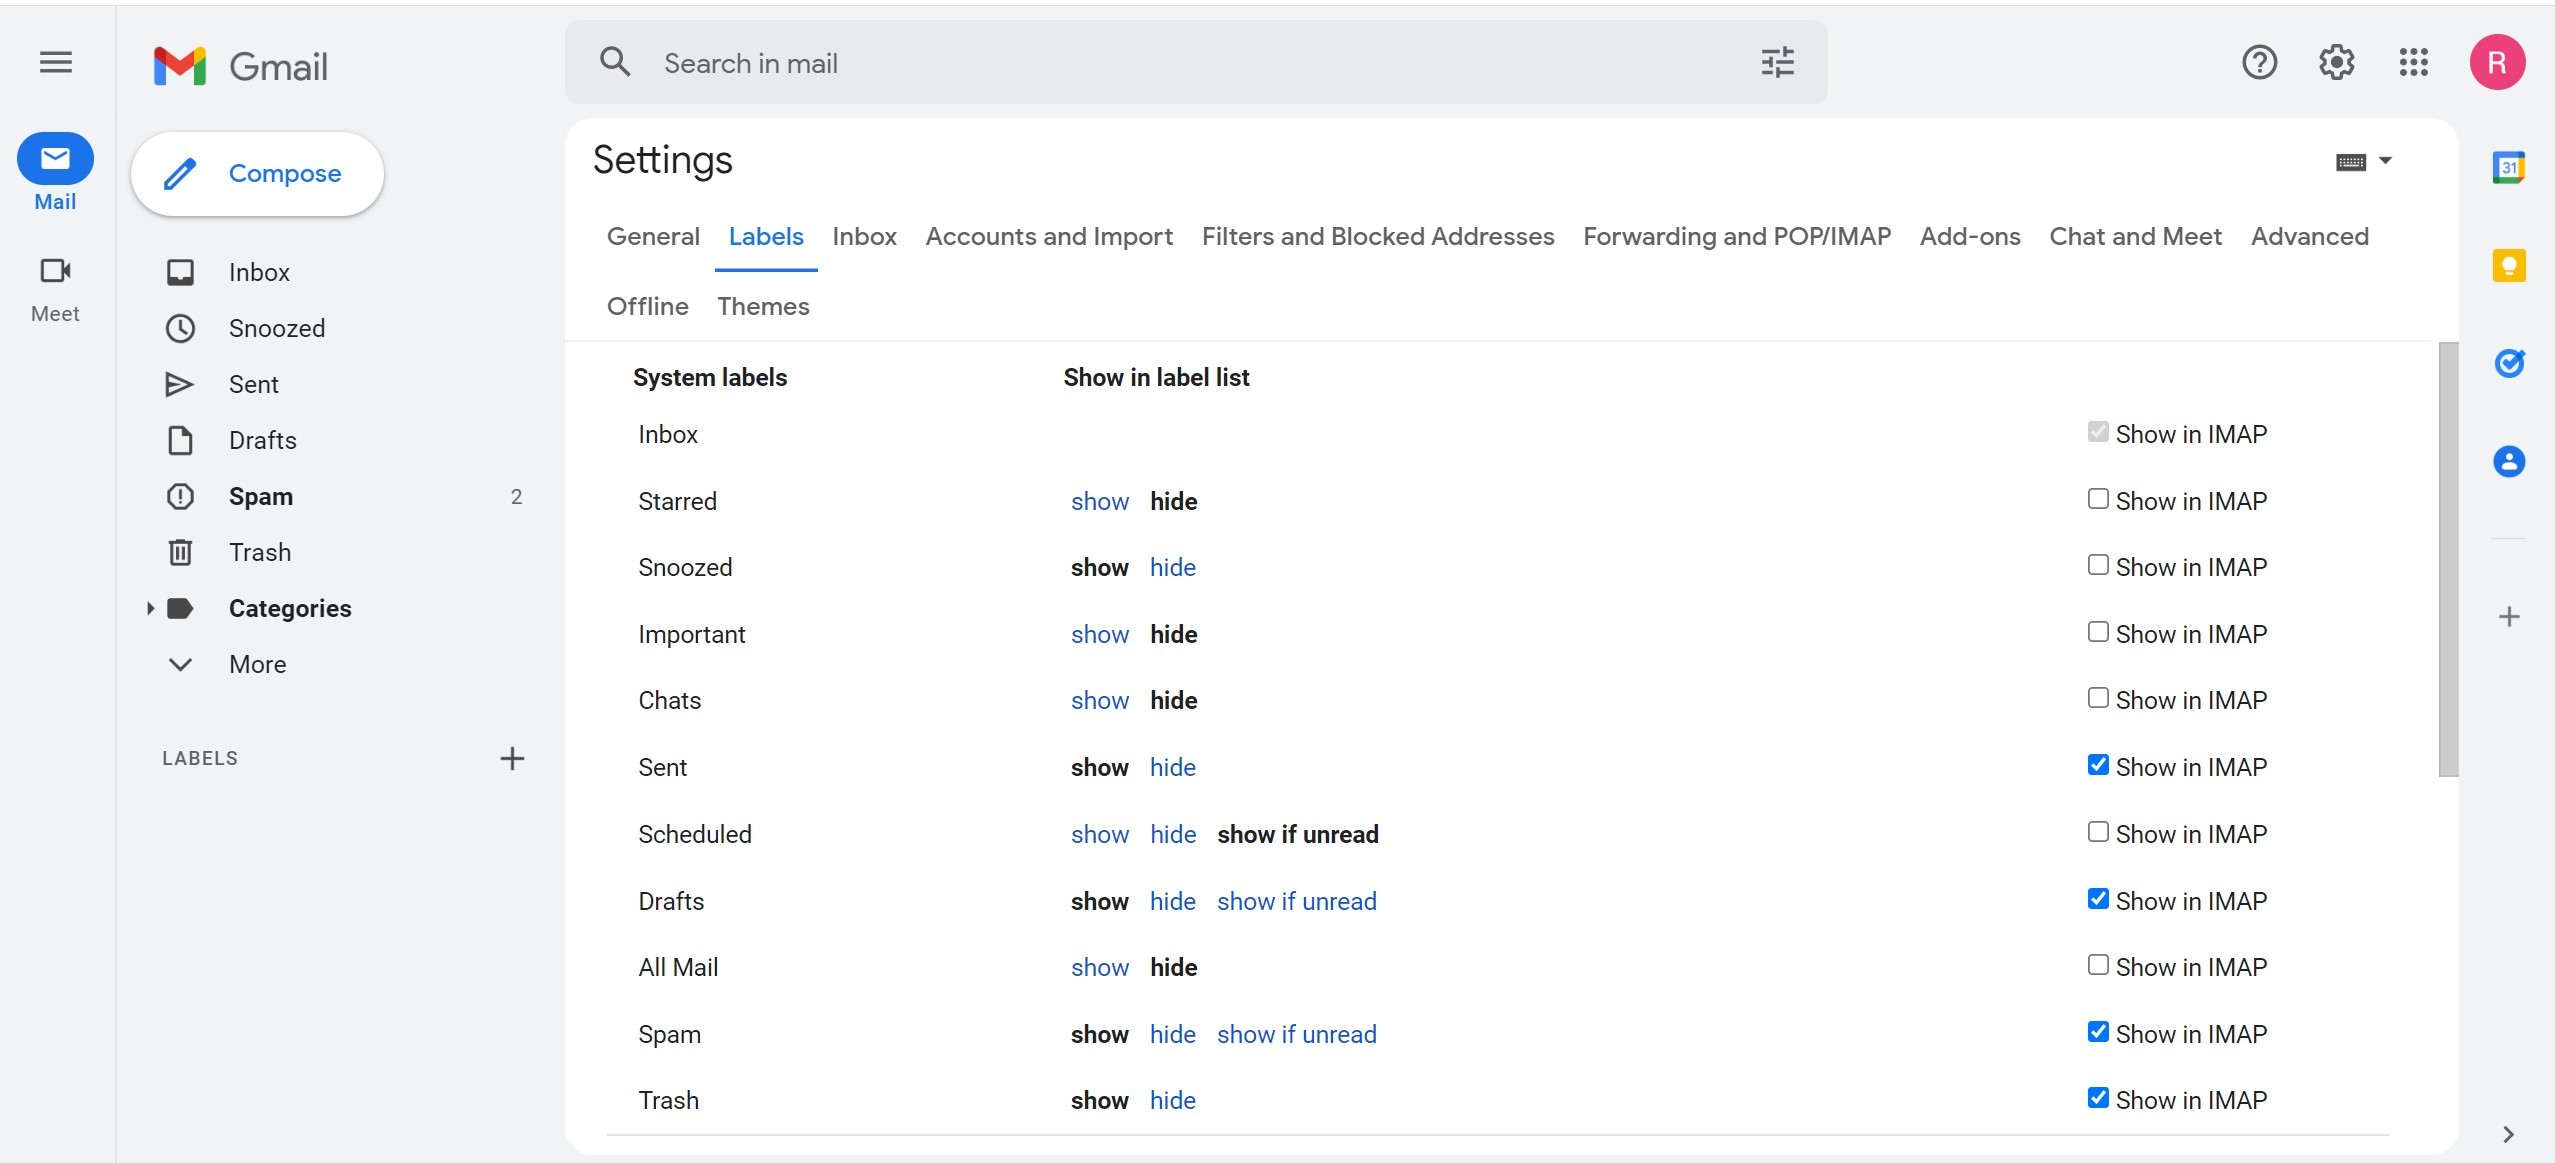Open Google Tasks side panel icon
Image resolution: width=2555 pixels, height=1163 pixels.
tap(2508, 363)
